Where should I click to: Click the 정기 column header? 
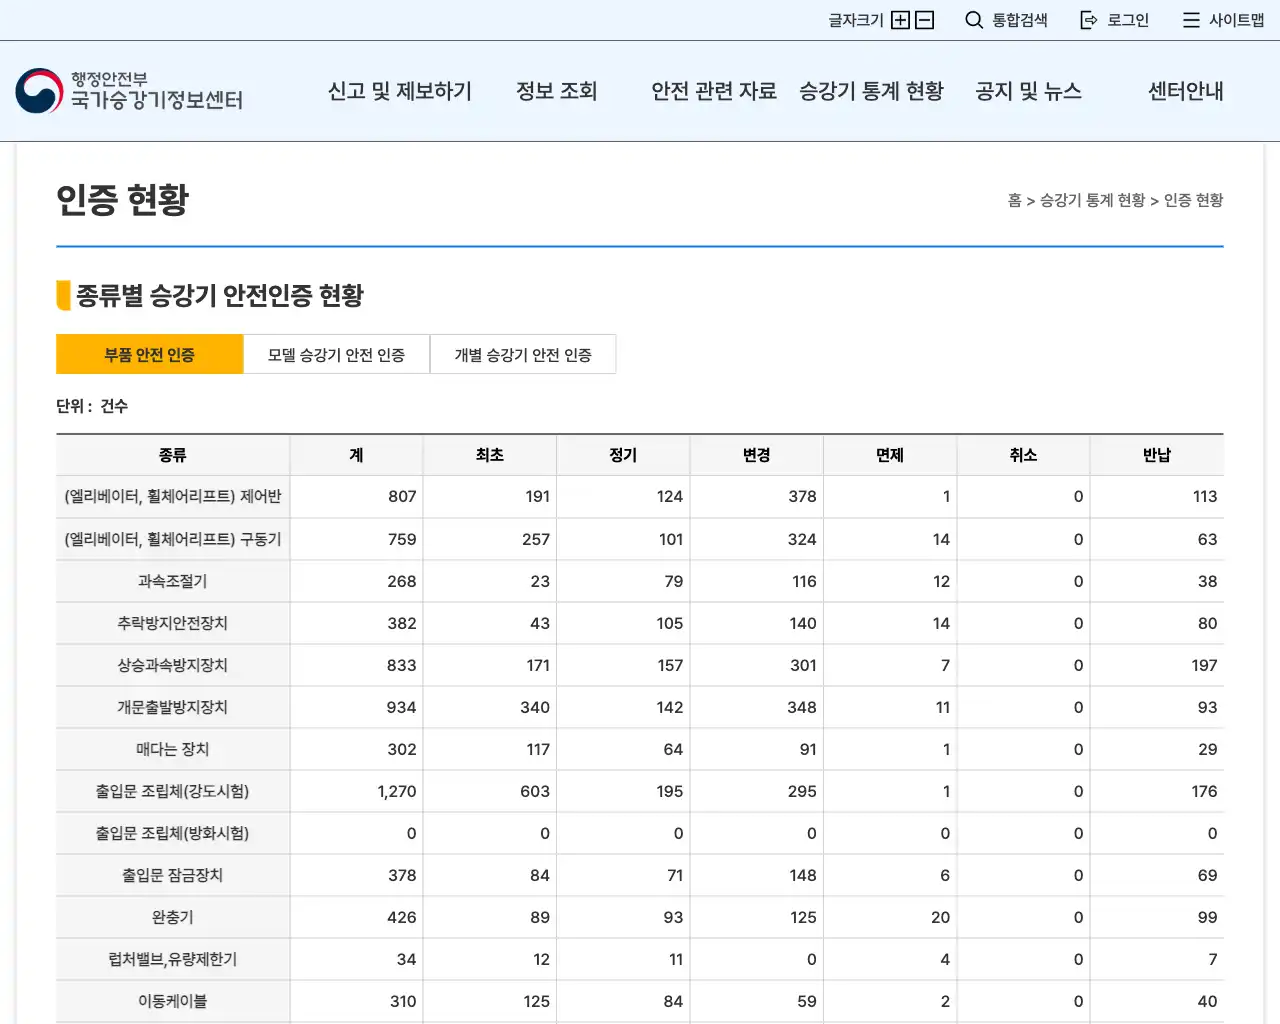[623, 455]
